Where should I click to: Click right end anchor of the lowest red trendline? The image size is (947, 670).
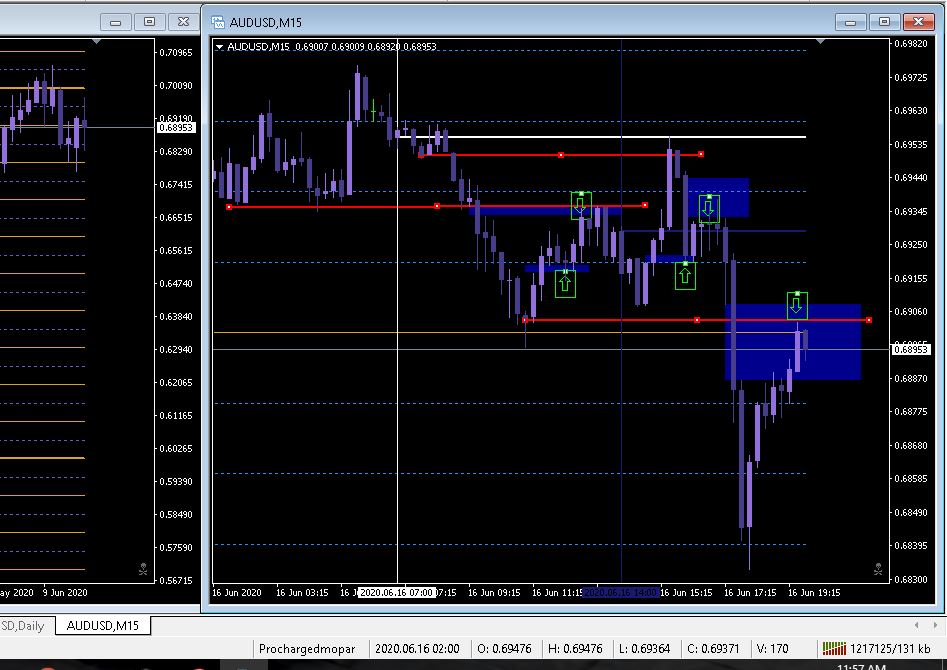868,320
